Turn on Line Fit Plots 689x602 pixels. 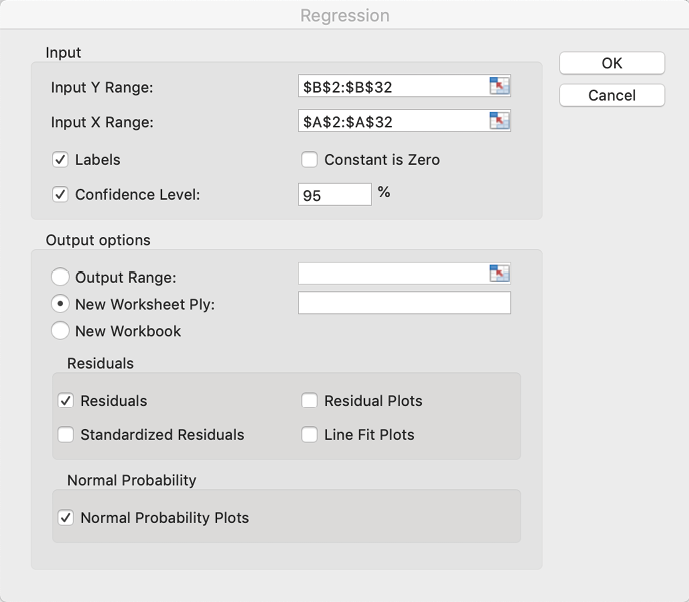[x=310, y=435]
